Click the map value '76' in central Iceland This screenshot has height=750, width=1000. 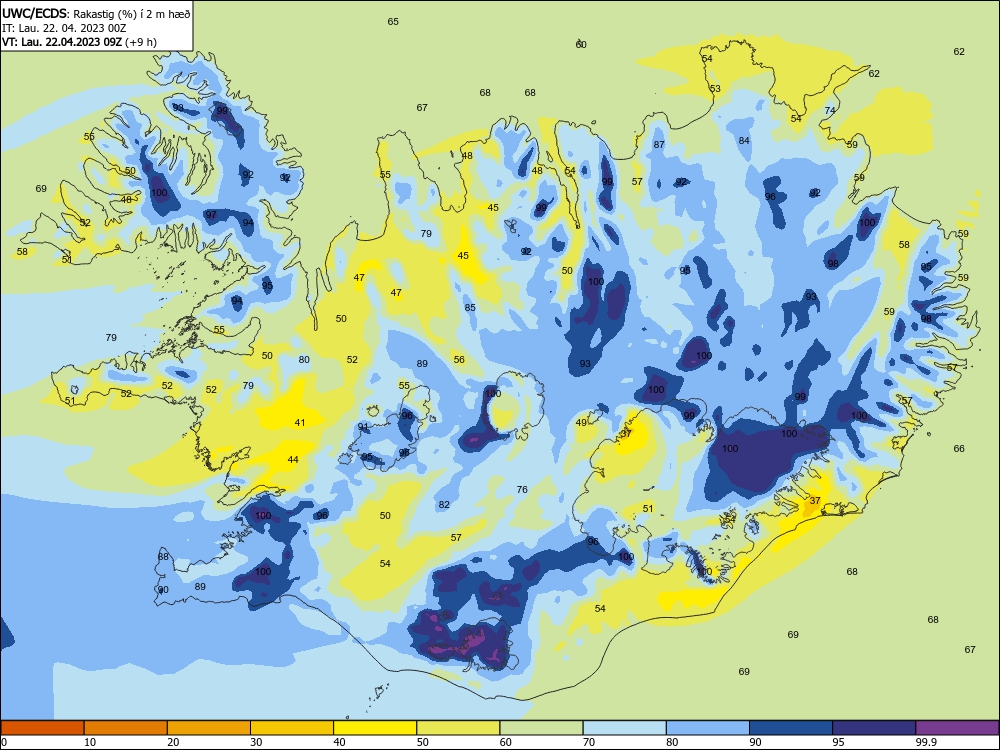click(522, 490)
